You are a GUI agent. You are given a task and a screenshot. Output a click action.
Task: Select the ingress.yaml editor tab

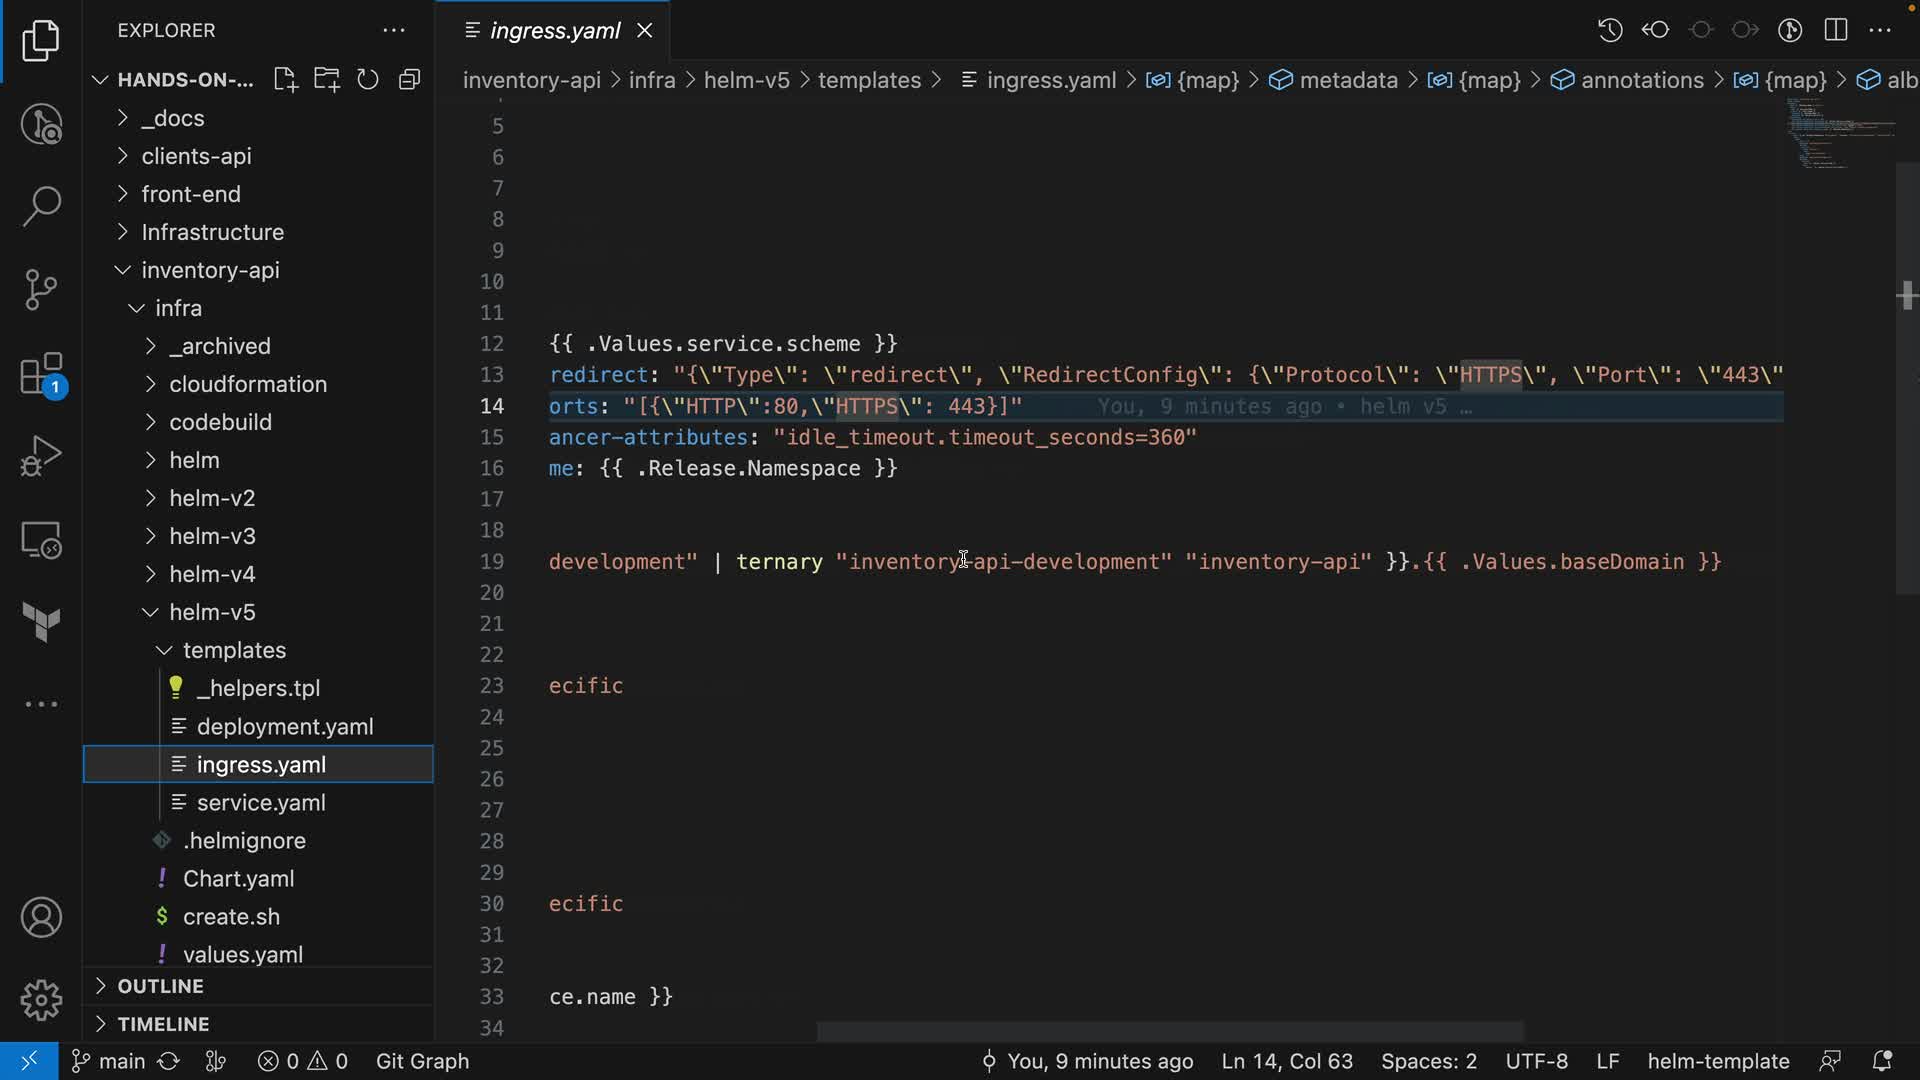[555, 31]
